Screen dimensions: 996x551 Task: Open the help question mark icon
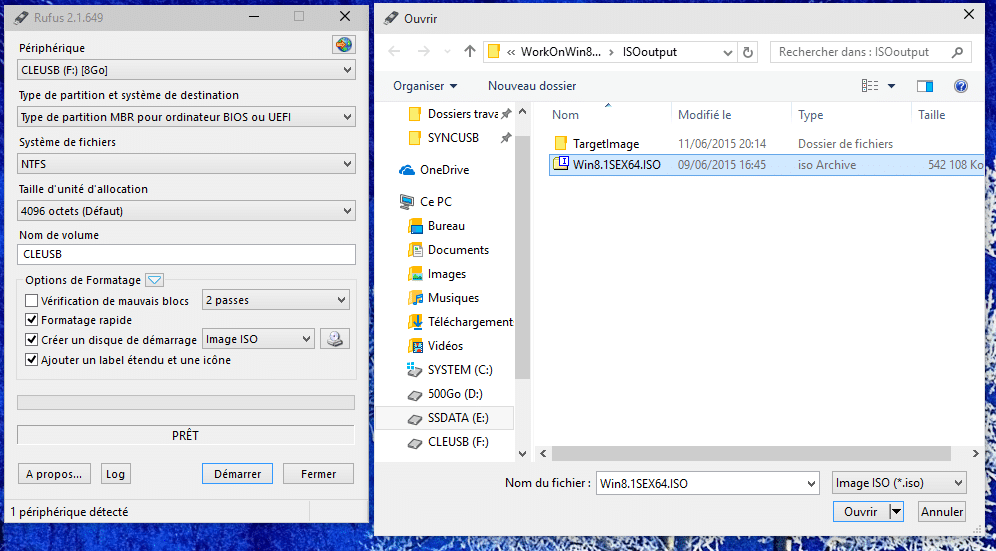point(960,86)
